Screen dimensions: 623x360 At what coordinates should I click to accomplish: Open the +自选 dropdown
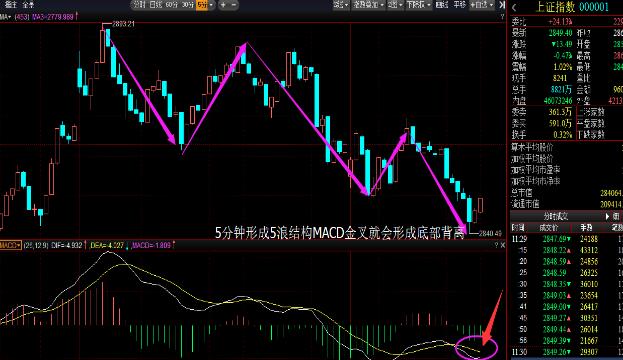[482, 5]
